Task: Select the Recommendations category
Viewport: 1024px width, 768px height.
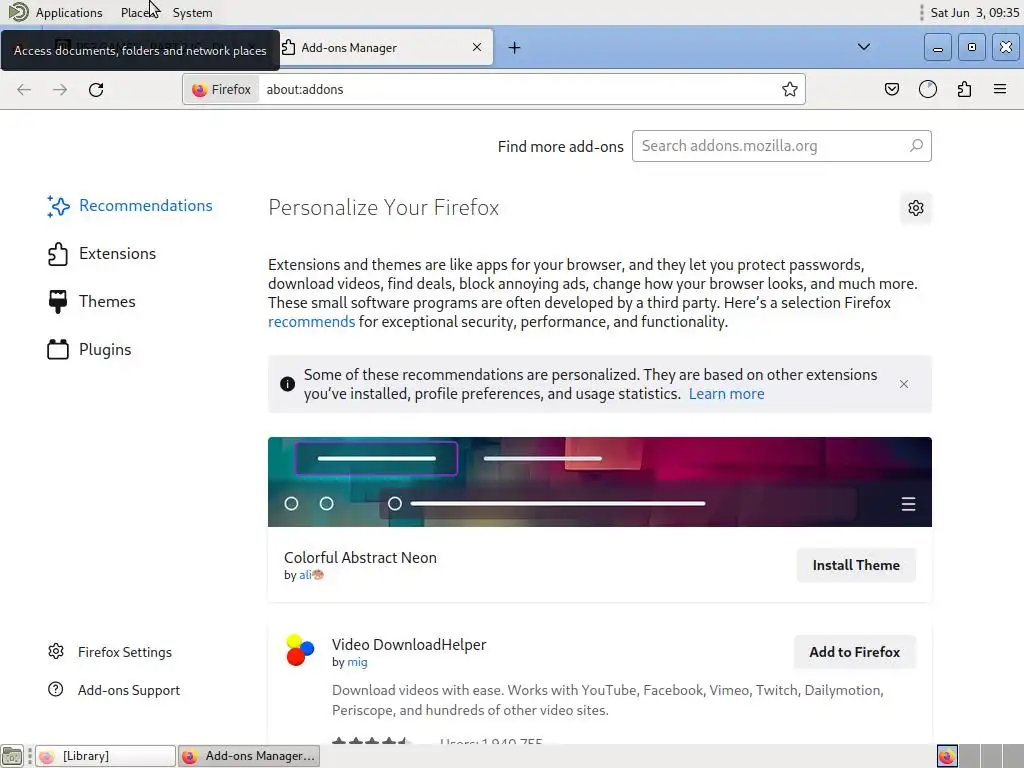Action: 131,206
